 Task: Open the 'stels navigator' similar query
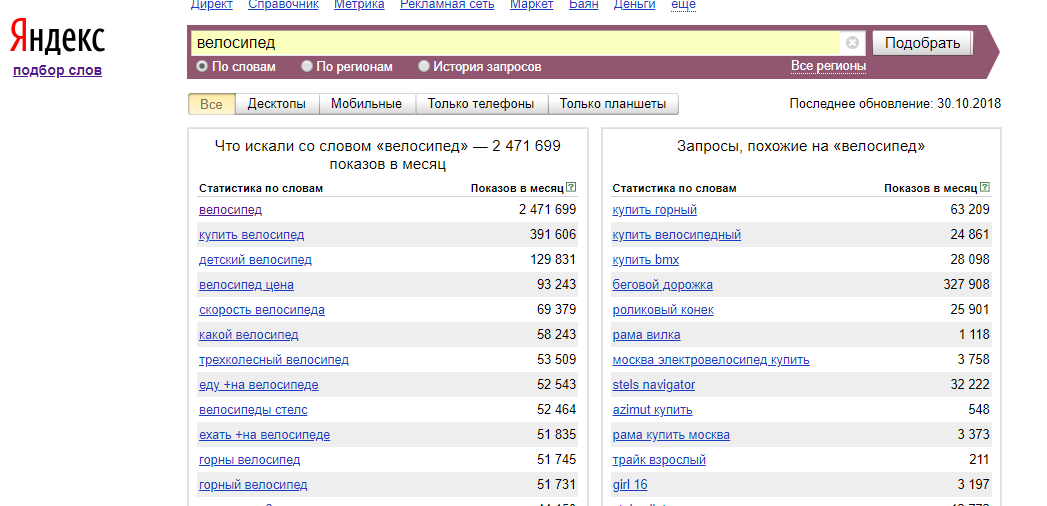point(654,385)
